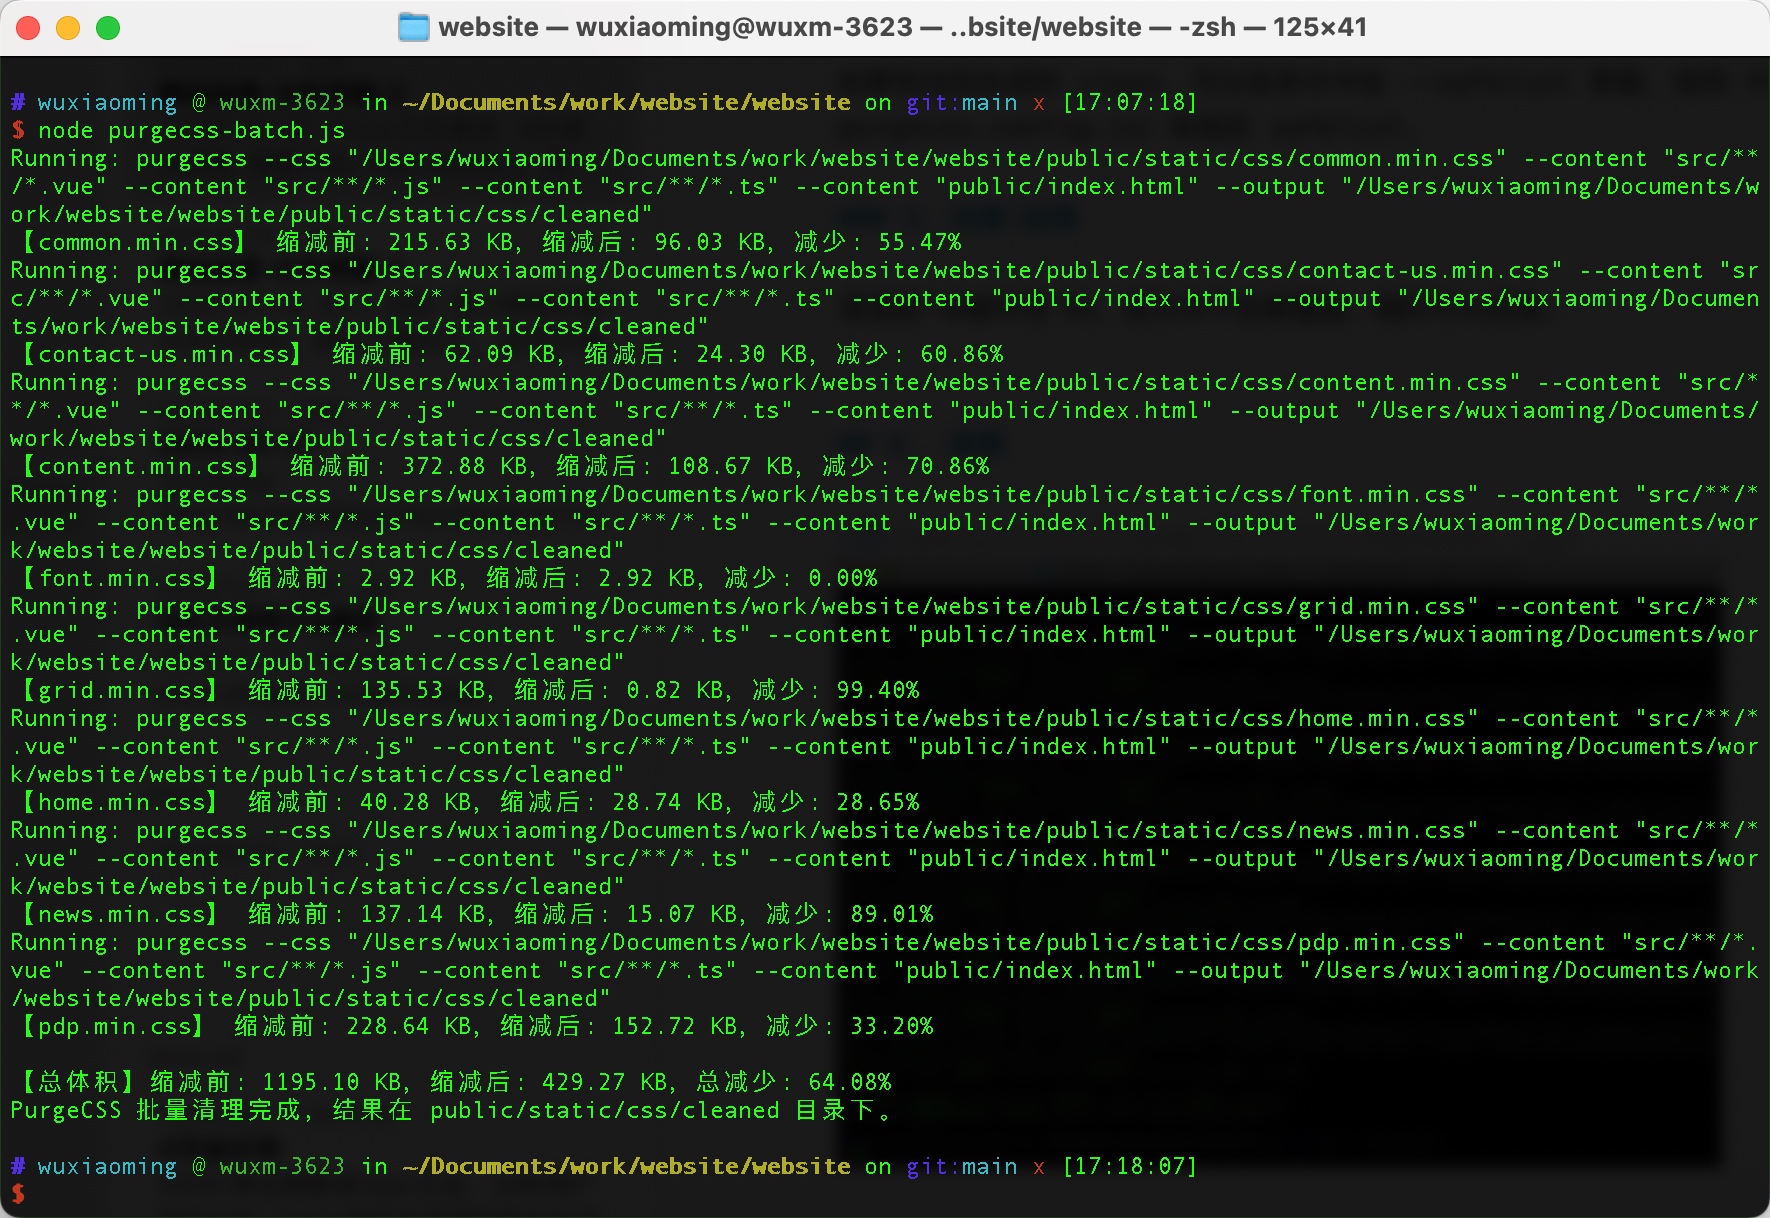Screen dimensions: 1770x1218
Task: Click the 64.08% total reduction value
Action: [850, 1083]
